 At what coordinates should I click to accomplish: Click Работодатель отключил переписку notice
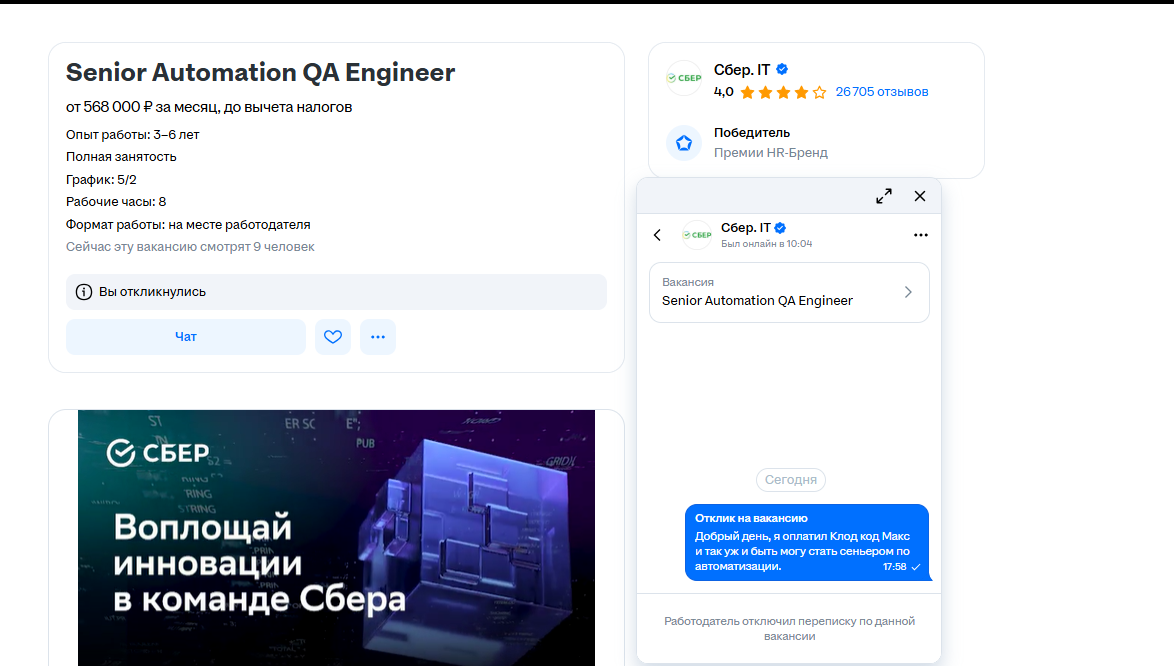point(789,629)
